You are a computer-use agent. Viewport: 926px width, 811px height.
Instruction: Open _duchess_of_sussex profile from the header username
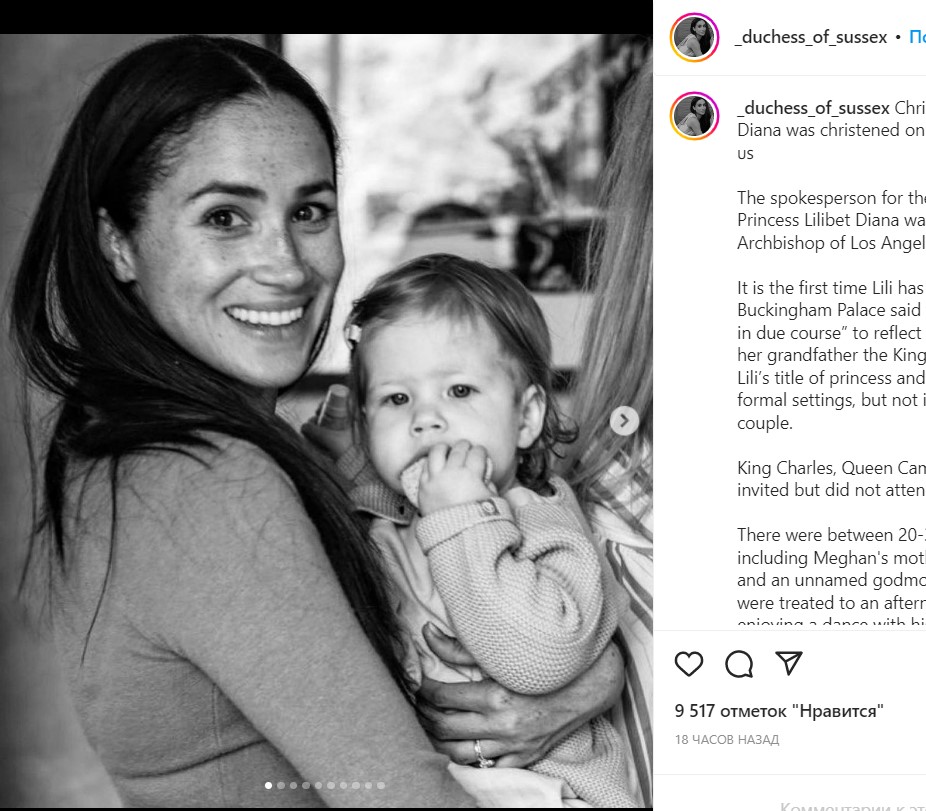pyautogui.click(x=811, y=37)
